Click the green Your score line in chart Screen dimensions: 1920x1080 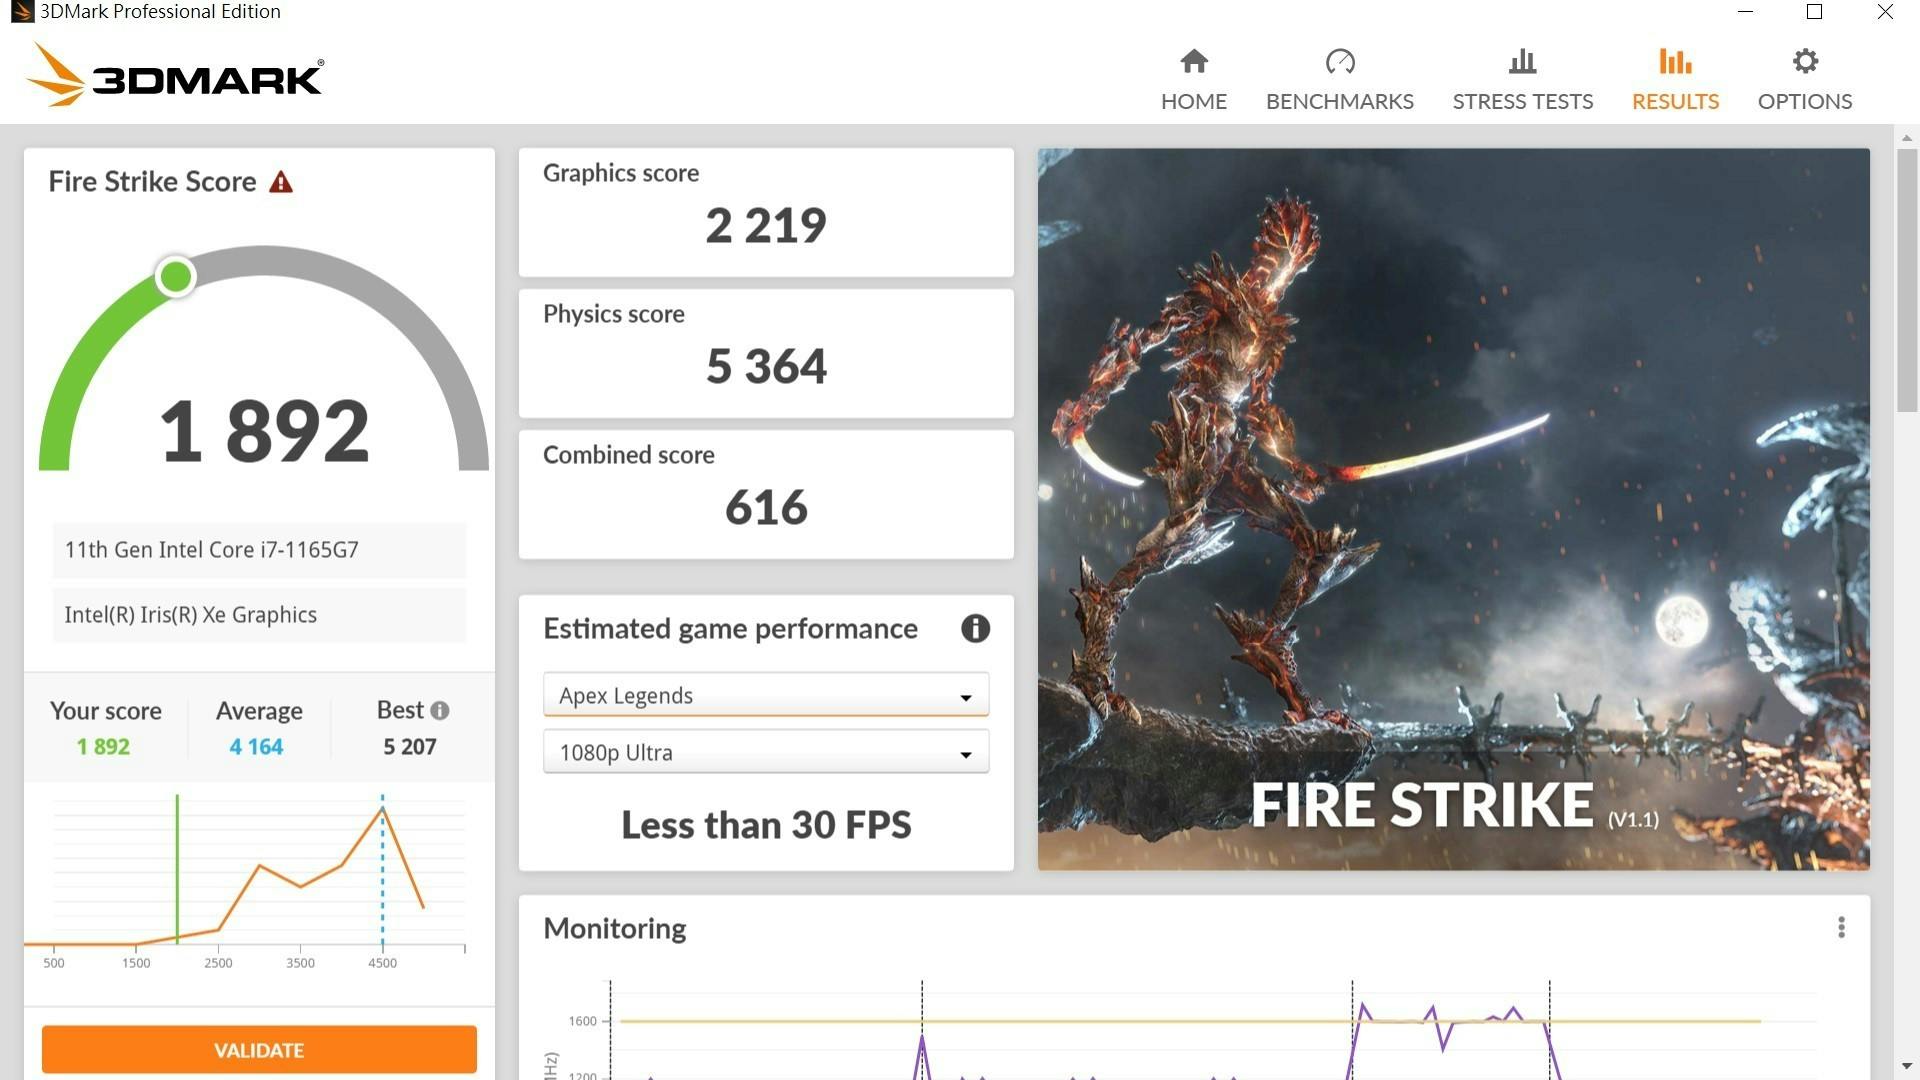(177, 868)
